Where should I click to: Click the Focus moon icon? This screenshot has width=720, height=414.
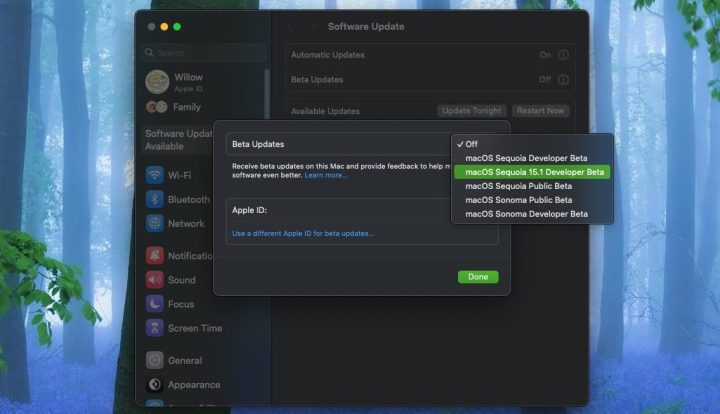154,304
